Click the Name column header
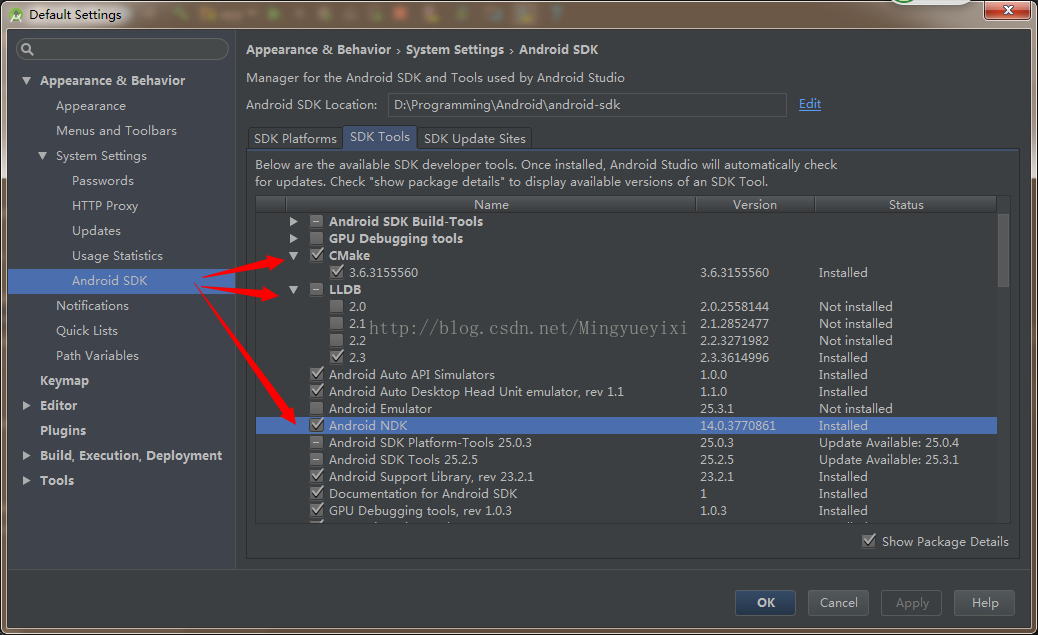The image size is (1038, 635). [x=491, y=205]
